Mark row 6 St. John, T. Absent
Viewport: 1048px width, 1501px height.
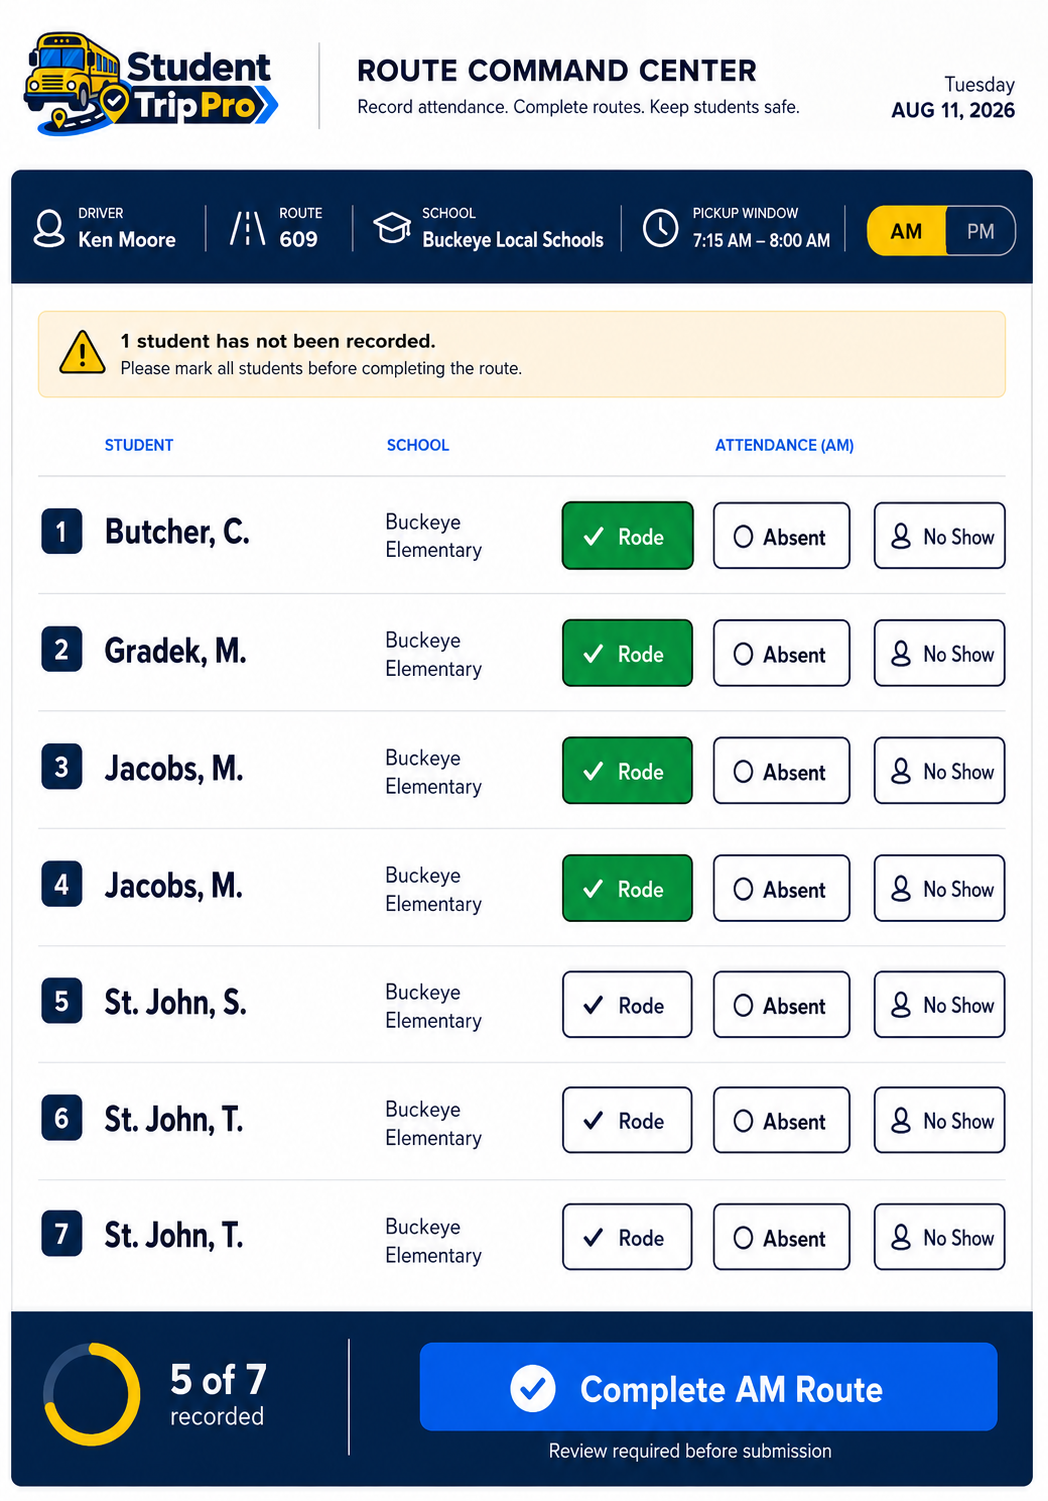point(781,1121)
